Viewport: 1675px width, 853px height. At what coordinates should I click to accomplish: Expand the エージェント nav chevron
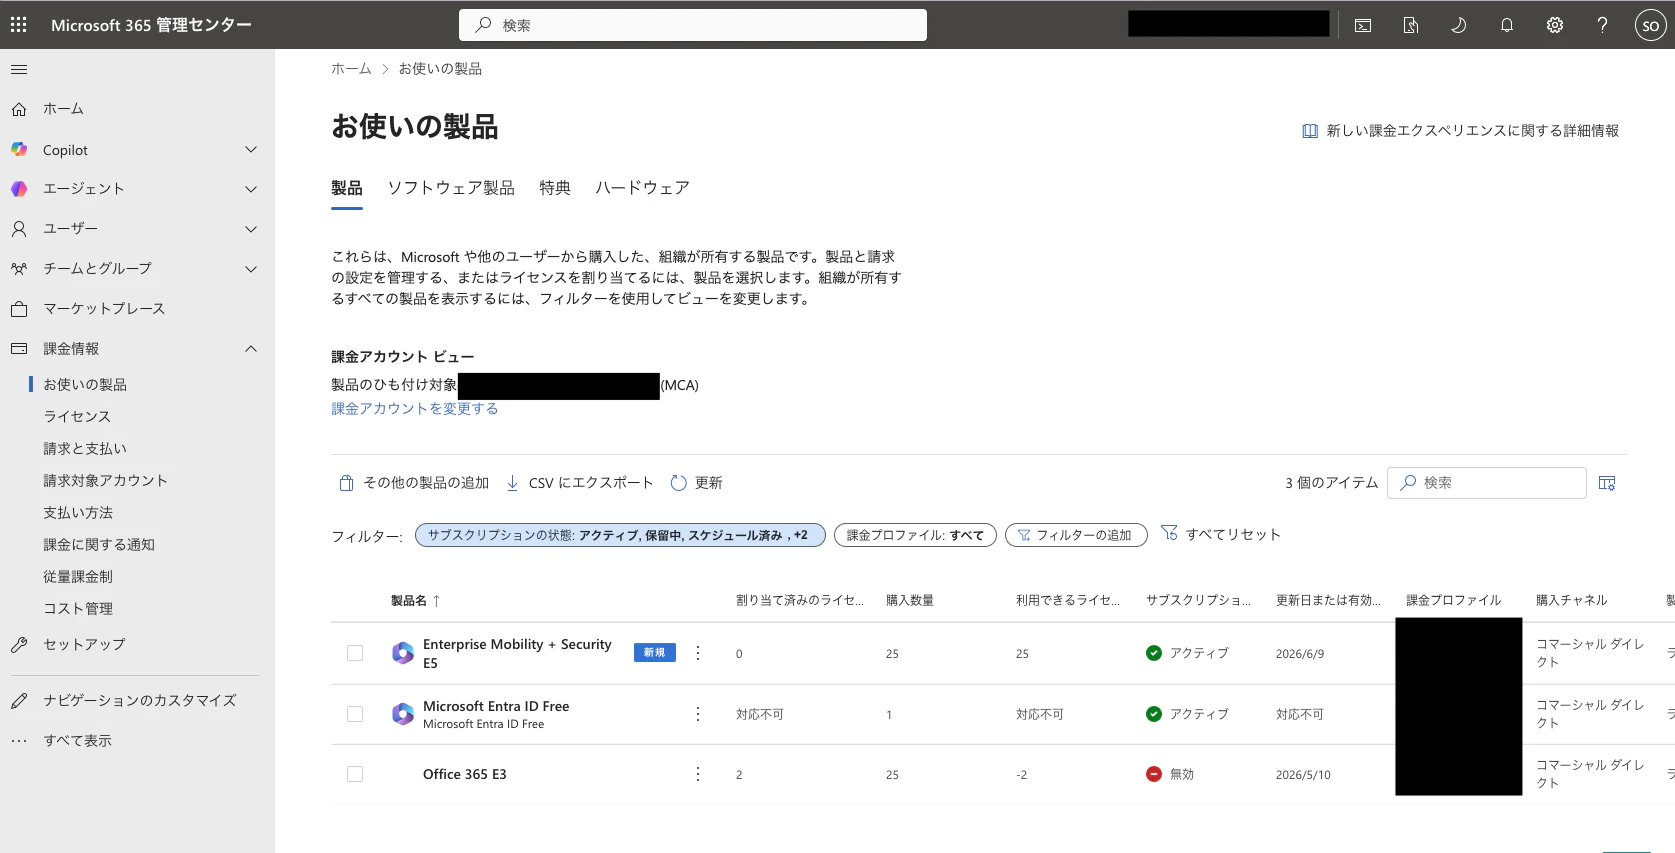[251, 189]
